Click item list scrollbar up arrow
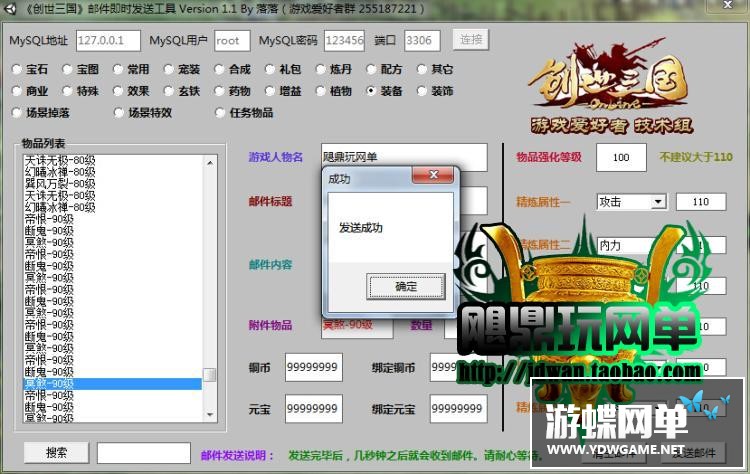Viewport: 750px width, 474px height. [x=210, y=163]
